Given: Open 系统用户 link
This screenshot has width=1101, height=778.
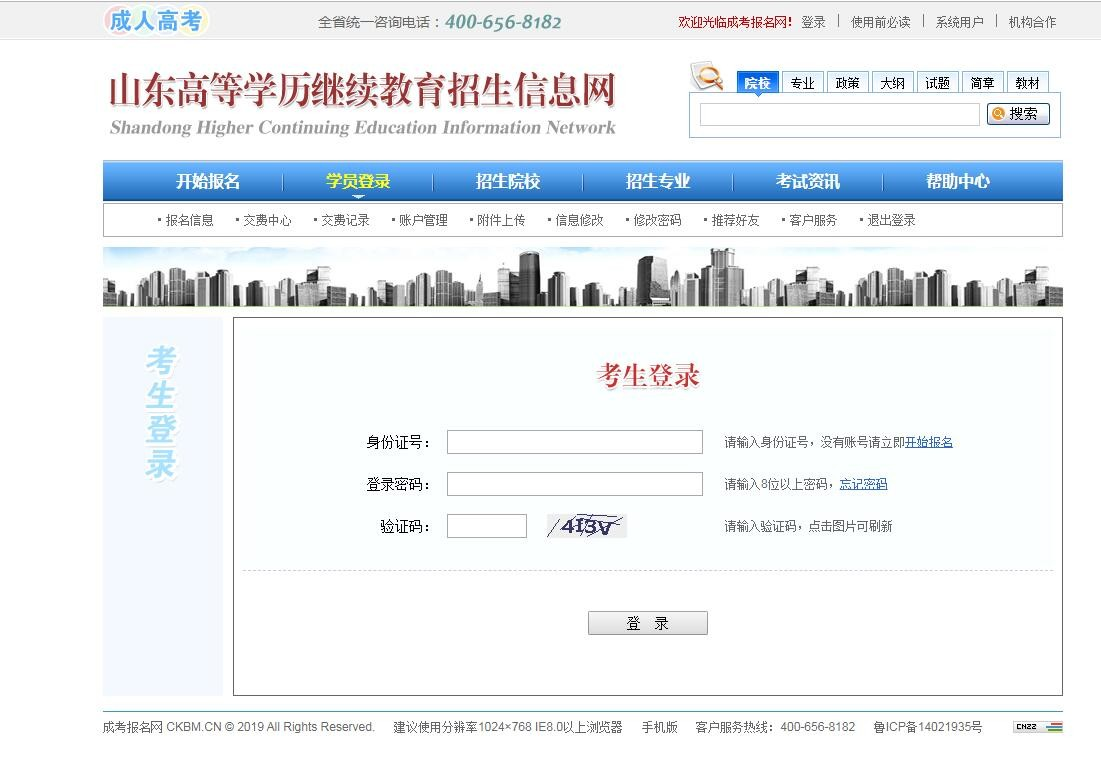Looking at the screenshot, I should pos(959,22).
